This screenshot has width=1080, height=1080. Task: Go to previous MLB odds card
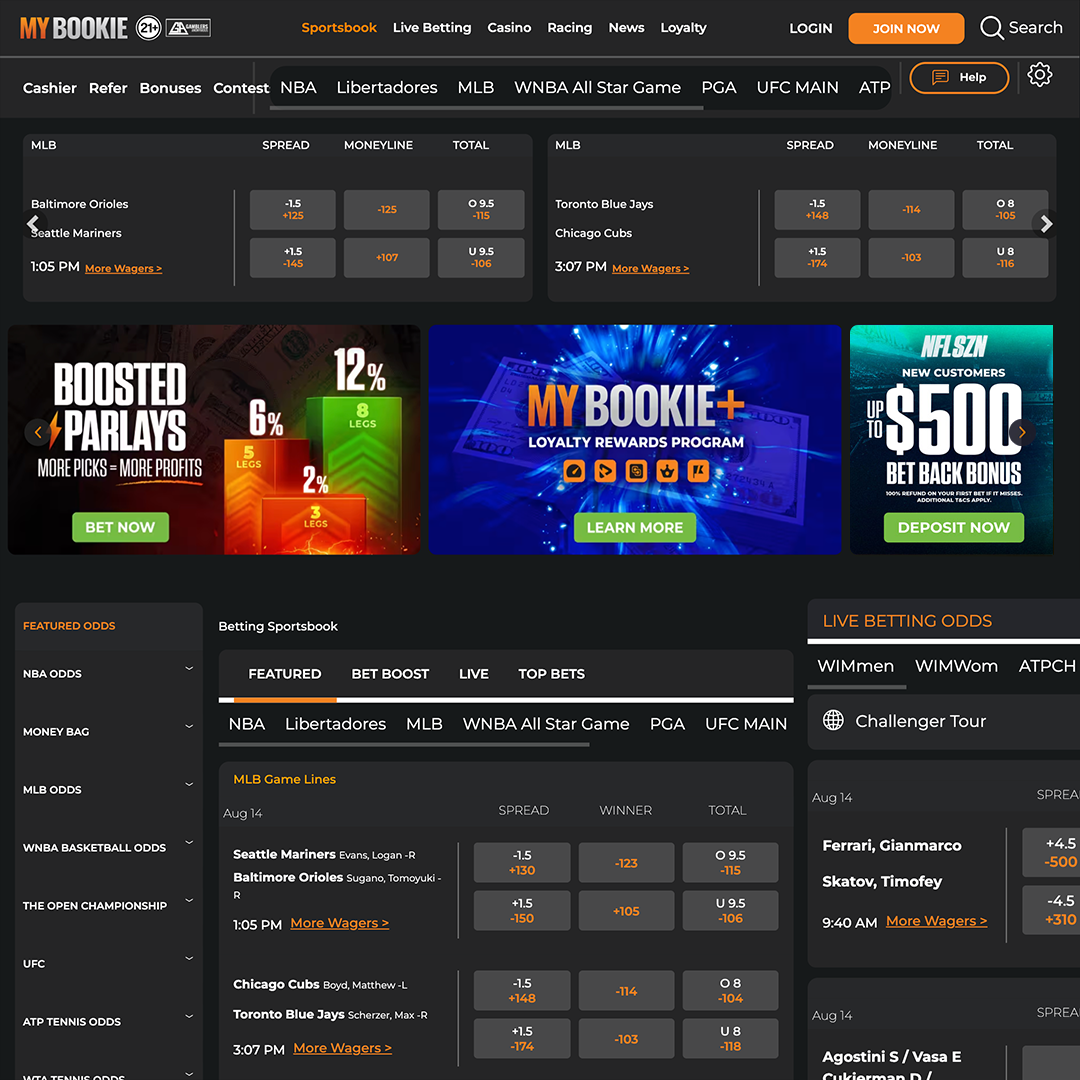click(x=32, y=224)
